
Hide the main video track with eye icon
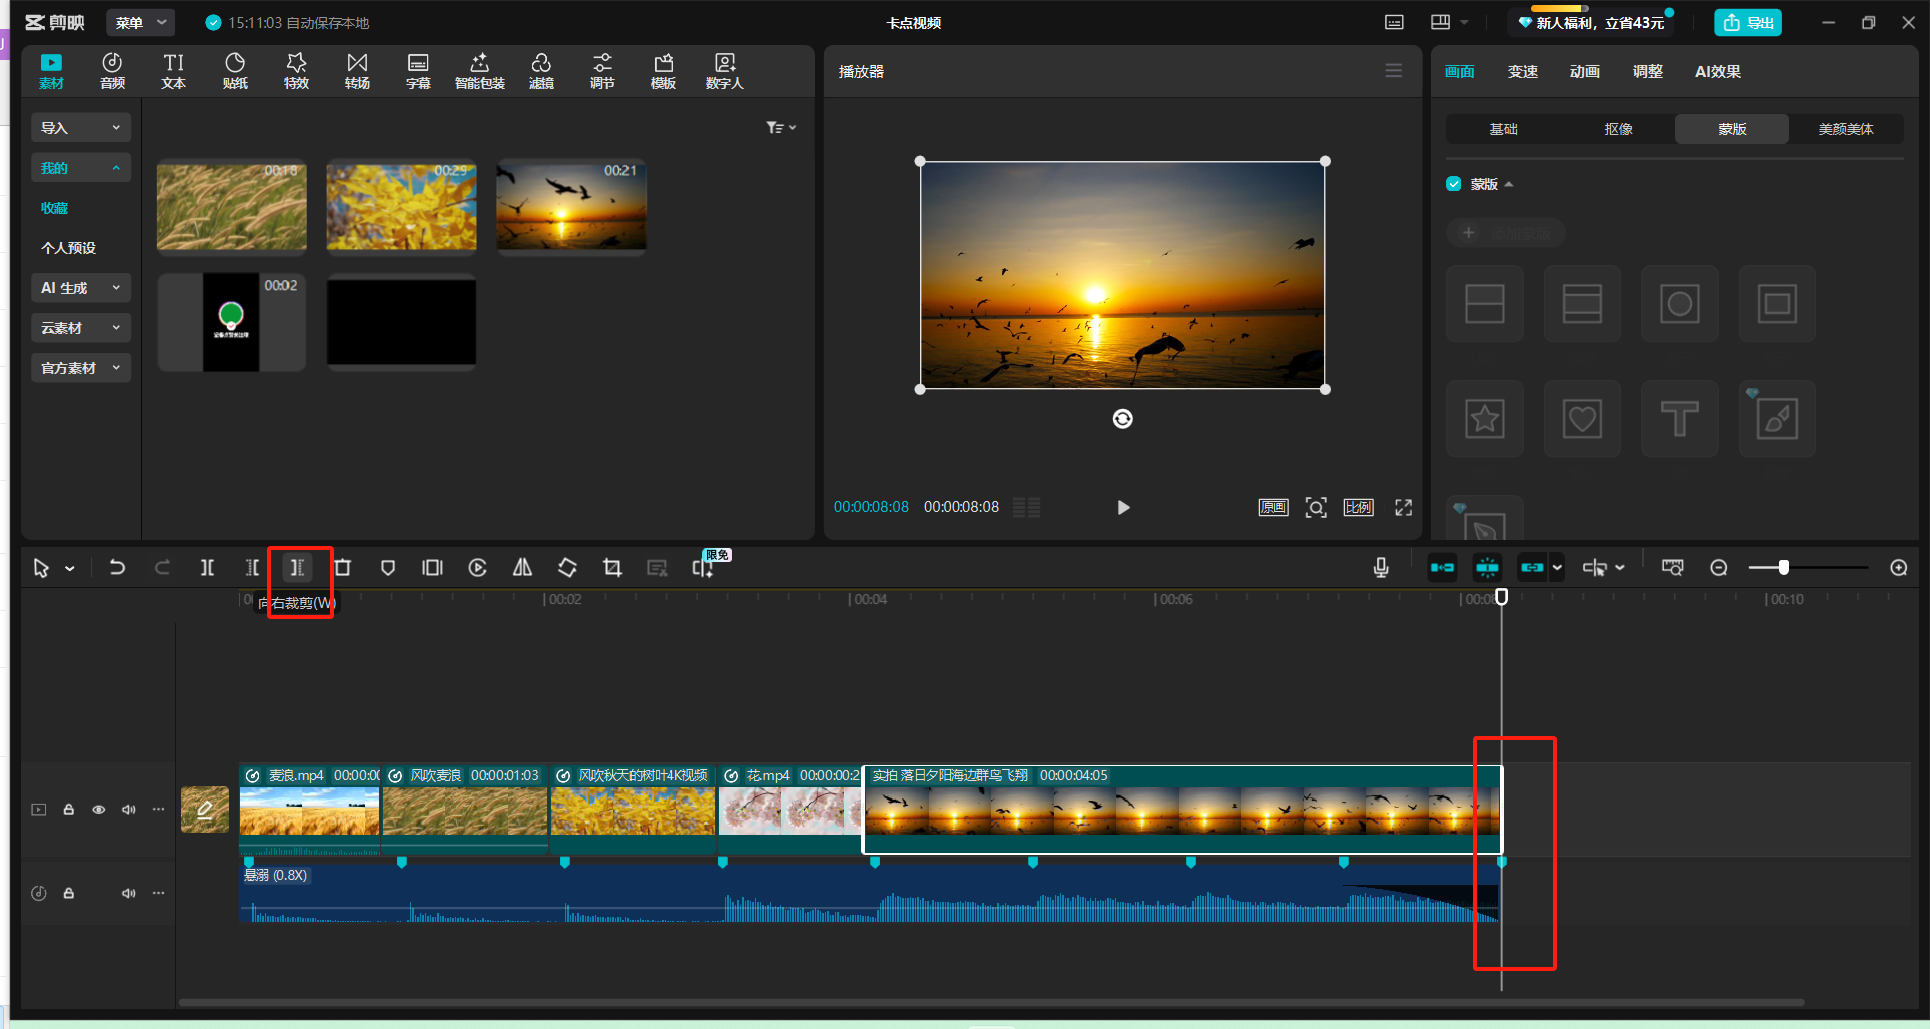(x=99, y=810)
